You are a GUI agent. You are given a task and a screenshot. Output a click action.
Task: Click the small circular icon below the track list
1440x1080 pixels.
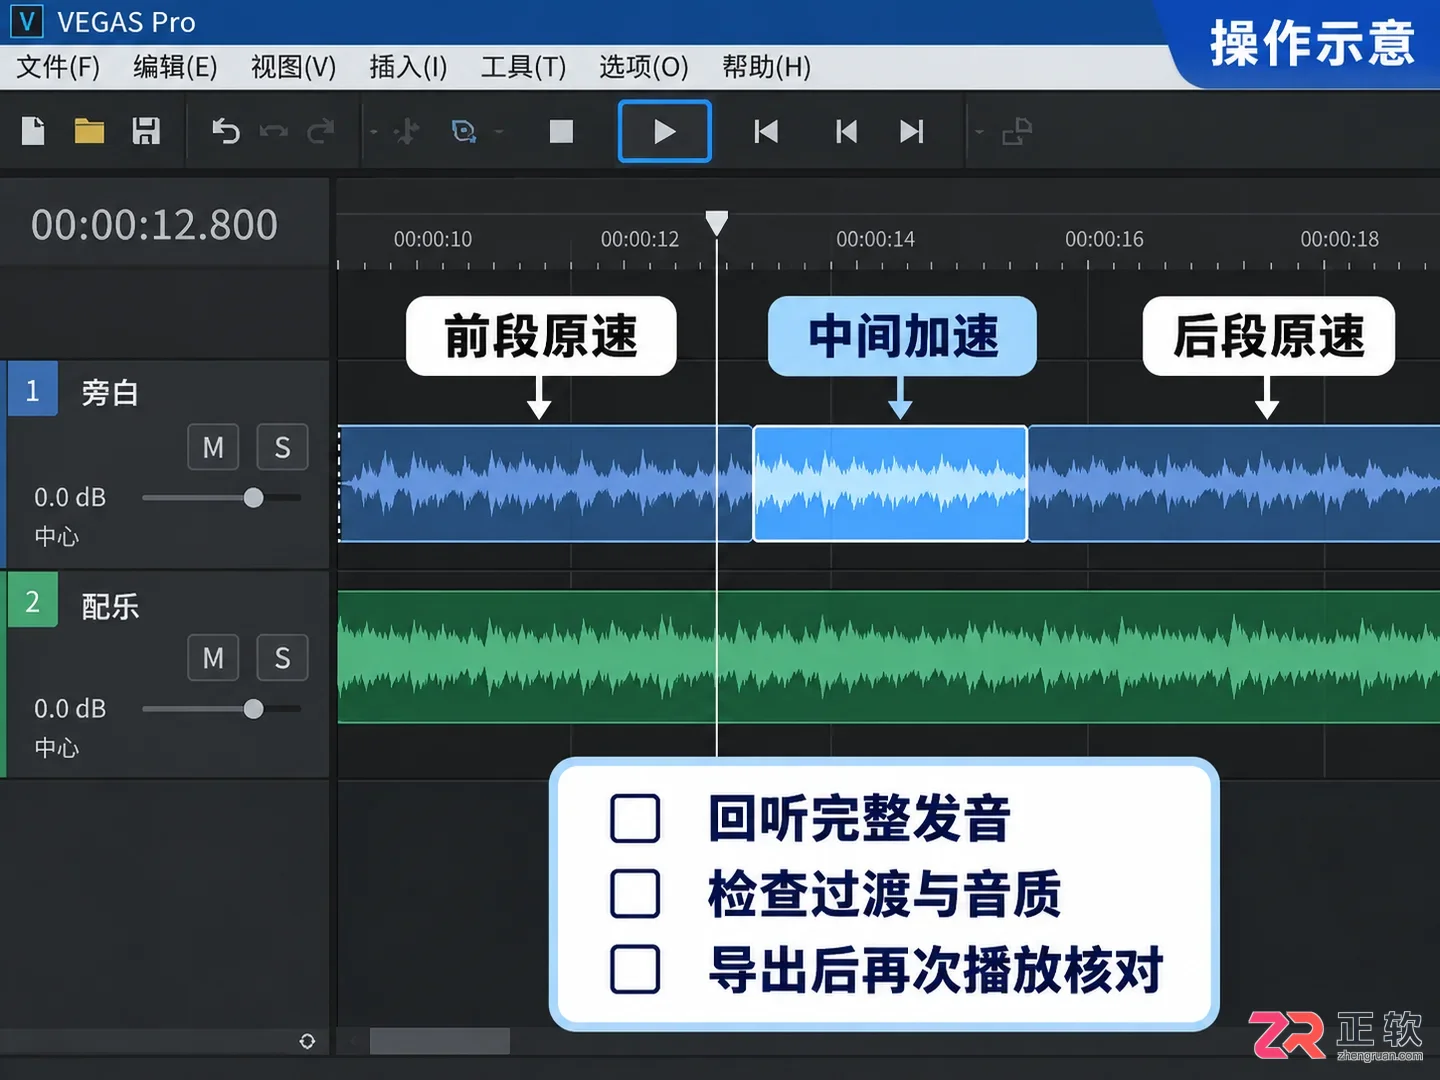(x=307, y=1041)
